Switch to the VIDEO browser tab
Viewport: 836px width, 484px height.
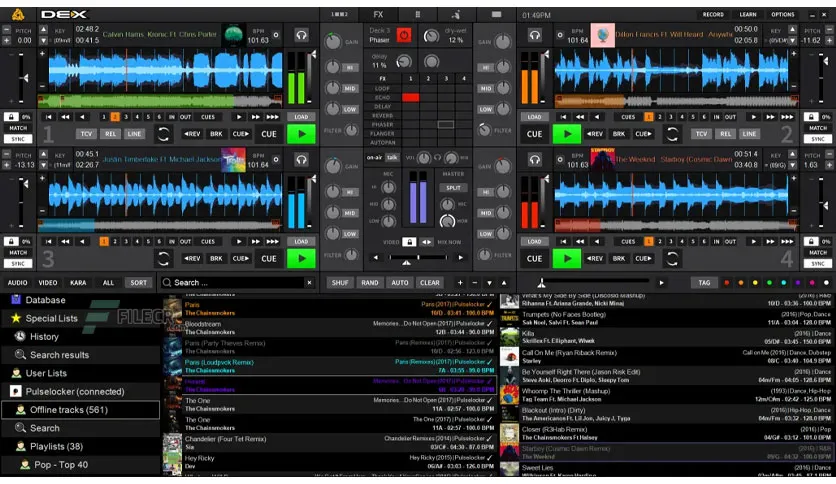pos(48,283)
